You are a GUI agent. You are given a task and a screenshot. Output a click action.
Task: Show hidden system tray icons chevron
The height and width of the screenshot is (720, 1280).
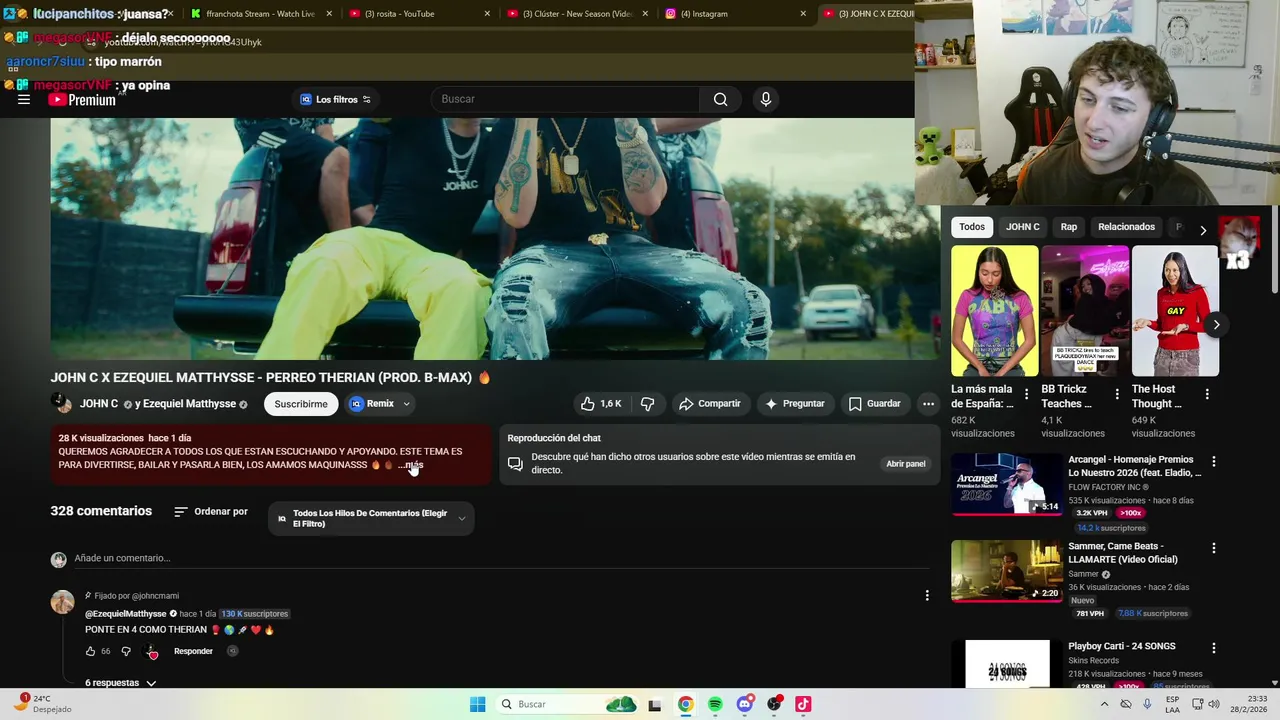1104,704
